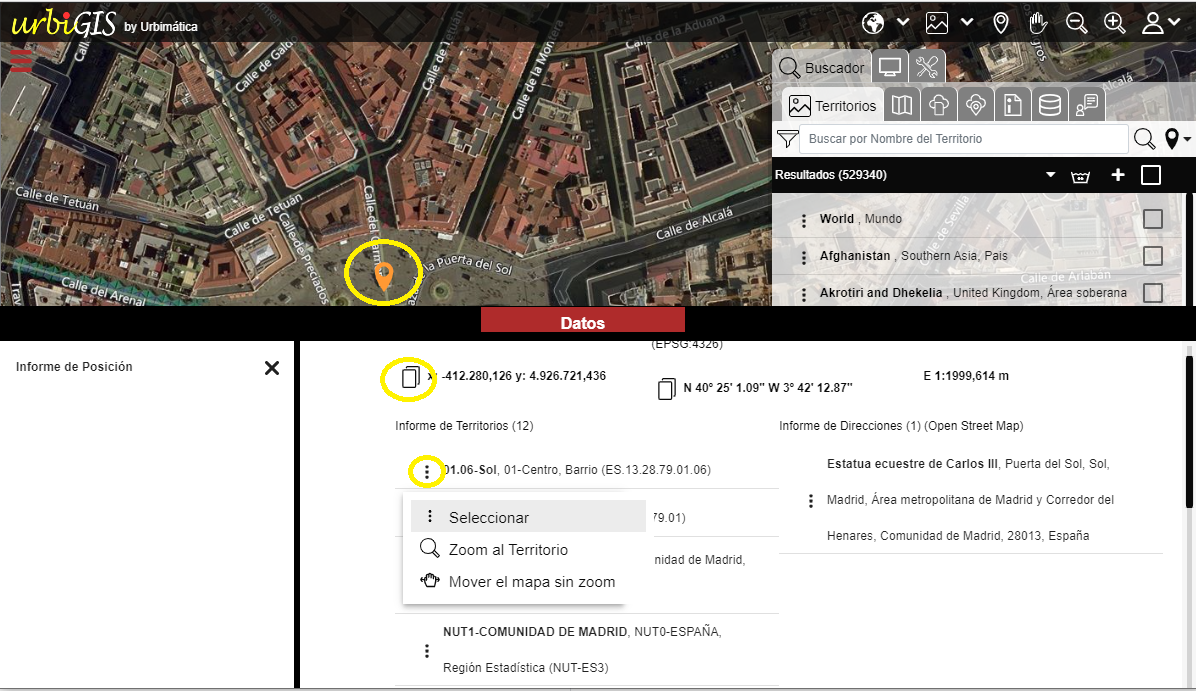Activate the hand pan tool
This screenshot has width=1196, height=691.
(1038, 23)
